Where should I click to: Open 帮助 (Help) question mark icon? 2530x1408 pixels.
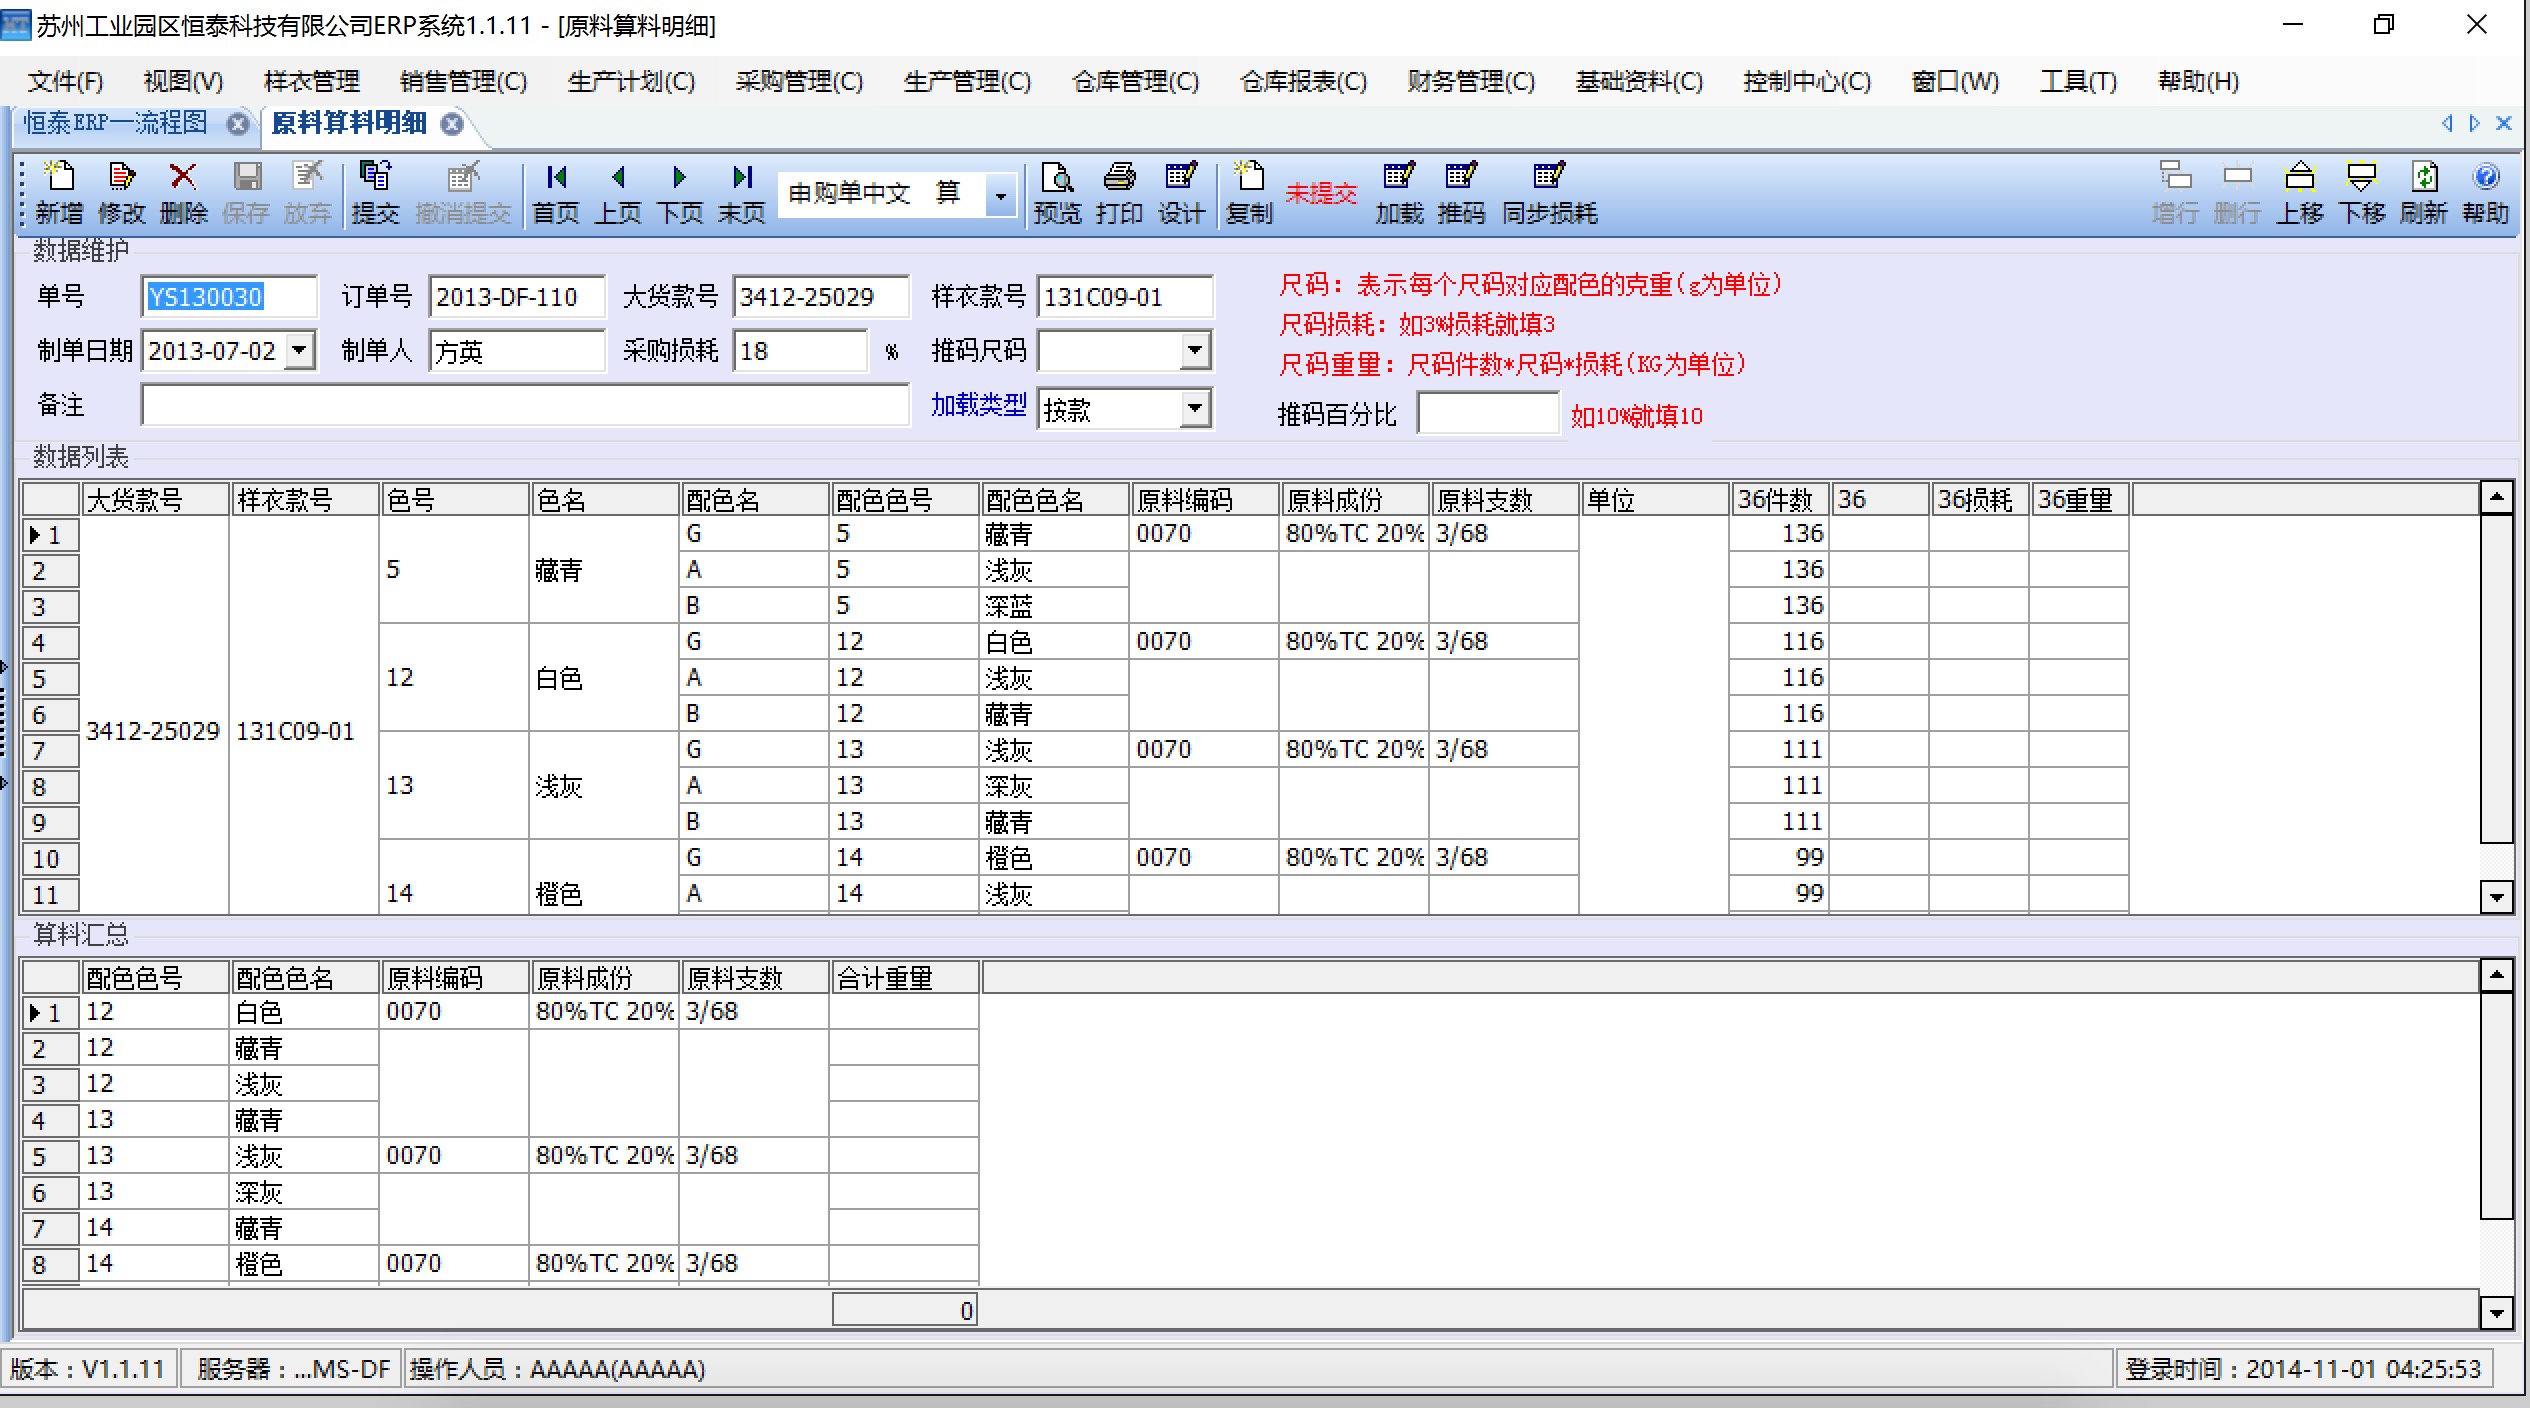click(x=2486, y=192)
